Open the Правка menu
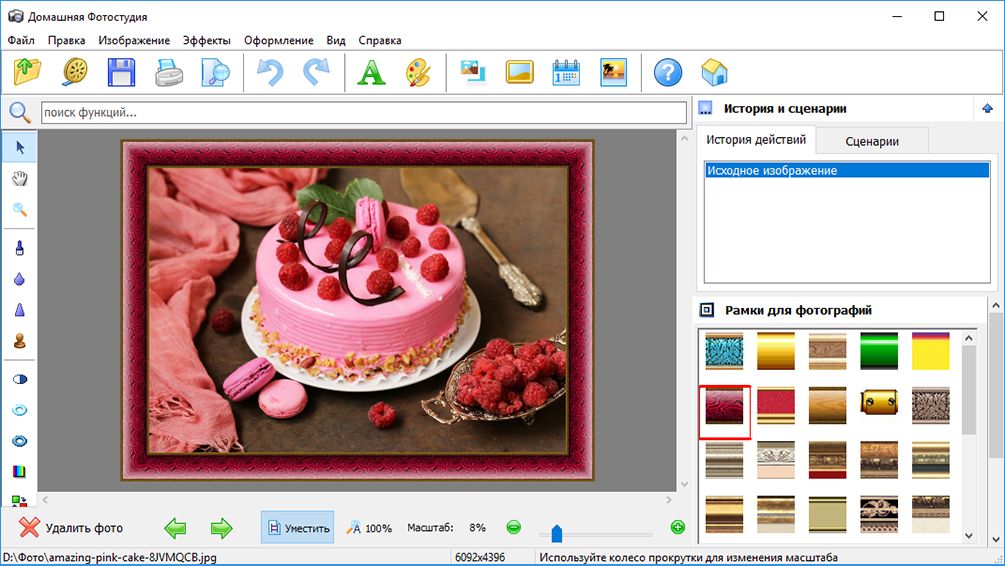1005x566 pixels. [66, 40]
